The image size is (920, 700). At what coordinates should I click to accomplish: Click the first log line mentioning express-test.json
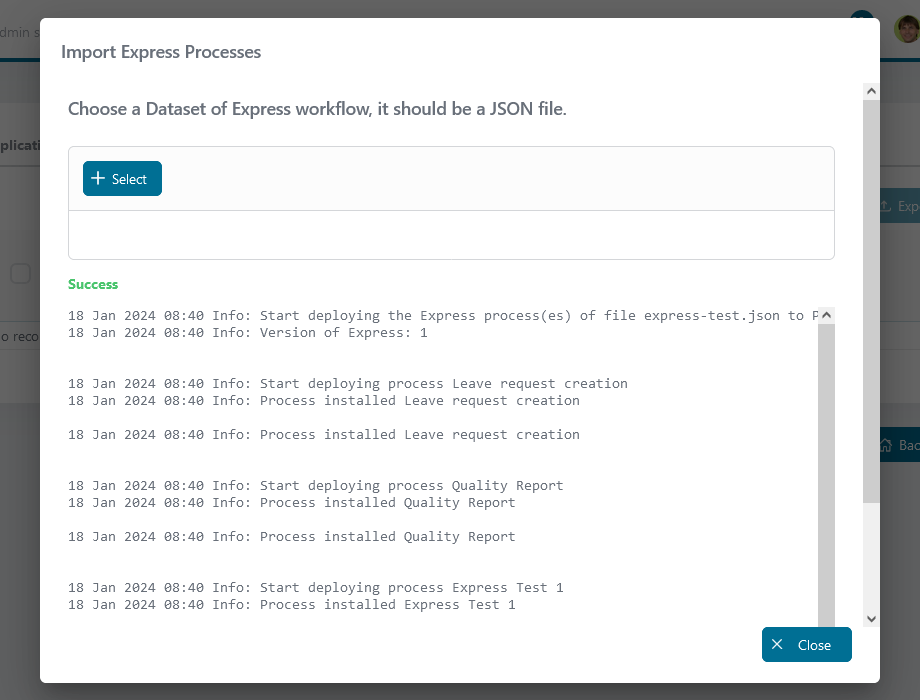coord(443,316)
